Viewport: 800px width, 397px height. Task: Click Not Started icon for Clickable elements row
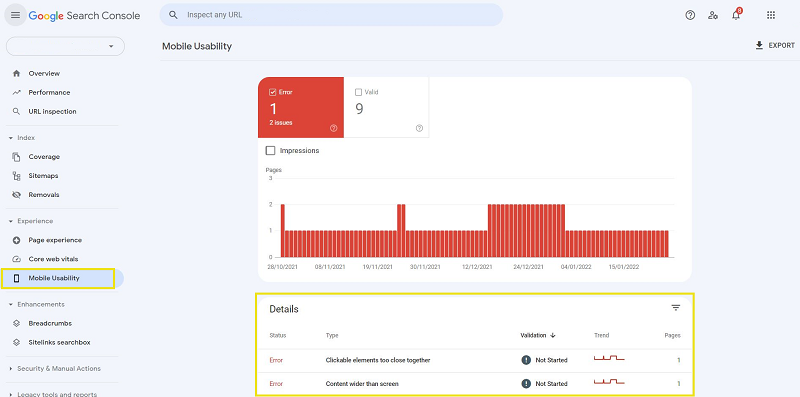[526, 360]
